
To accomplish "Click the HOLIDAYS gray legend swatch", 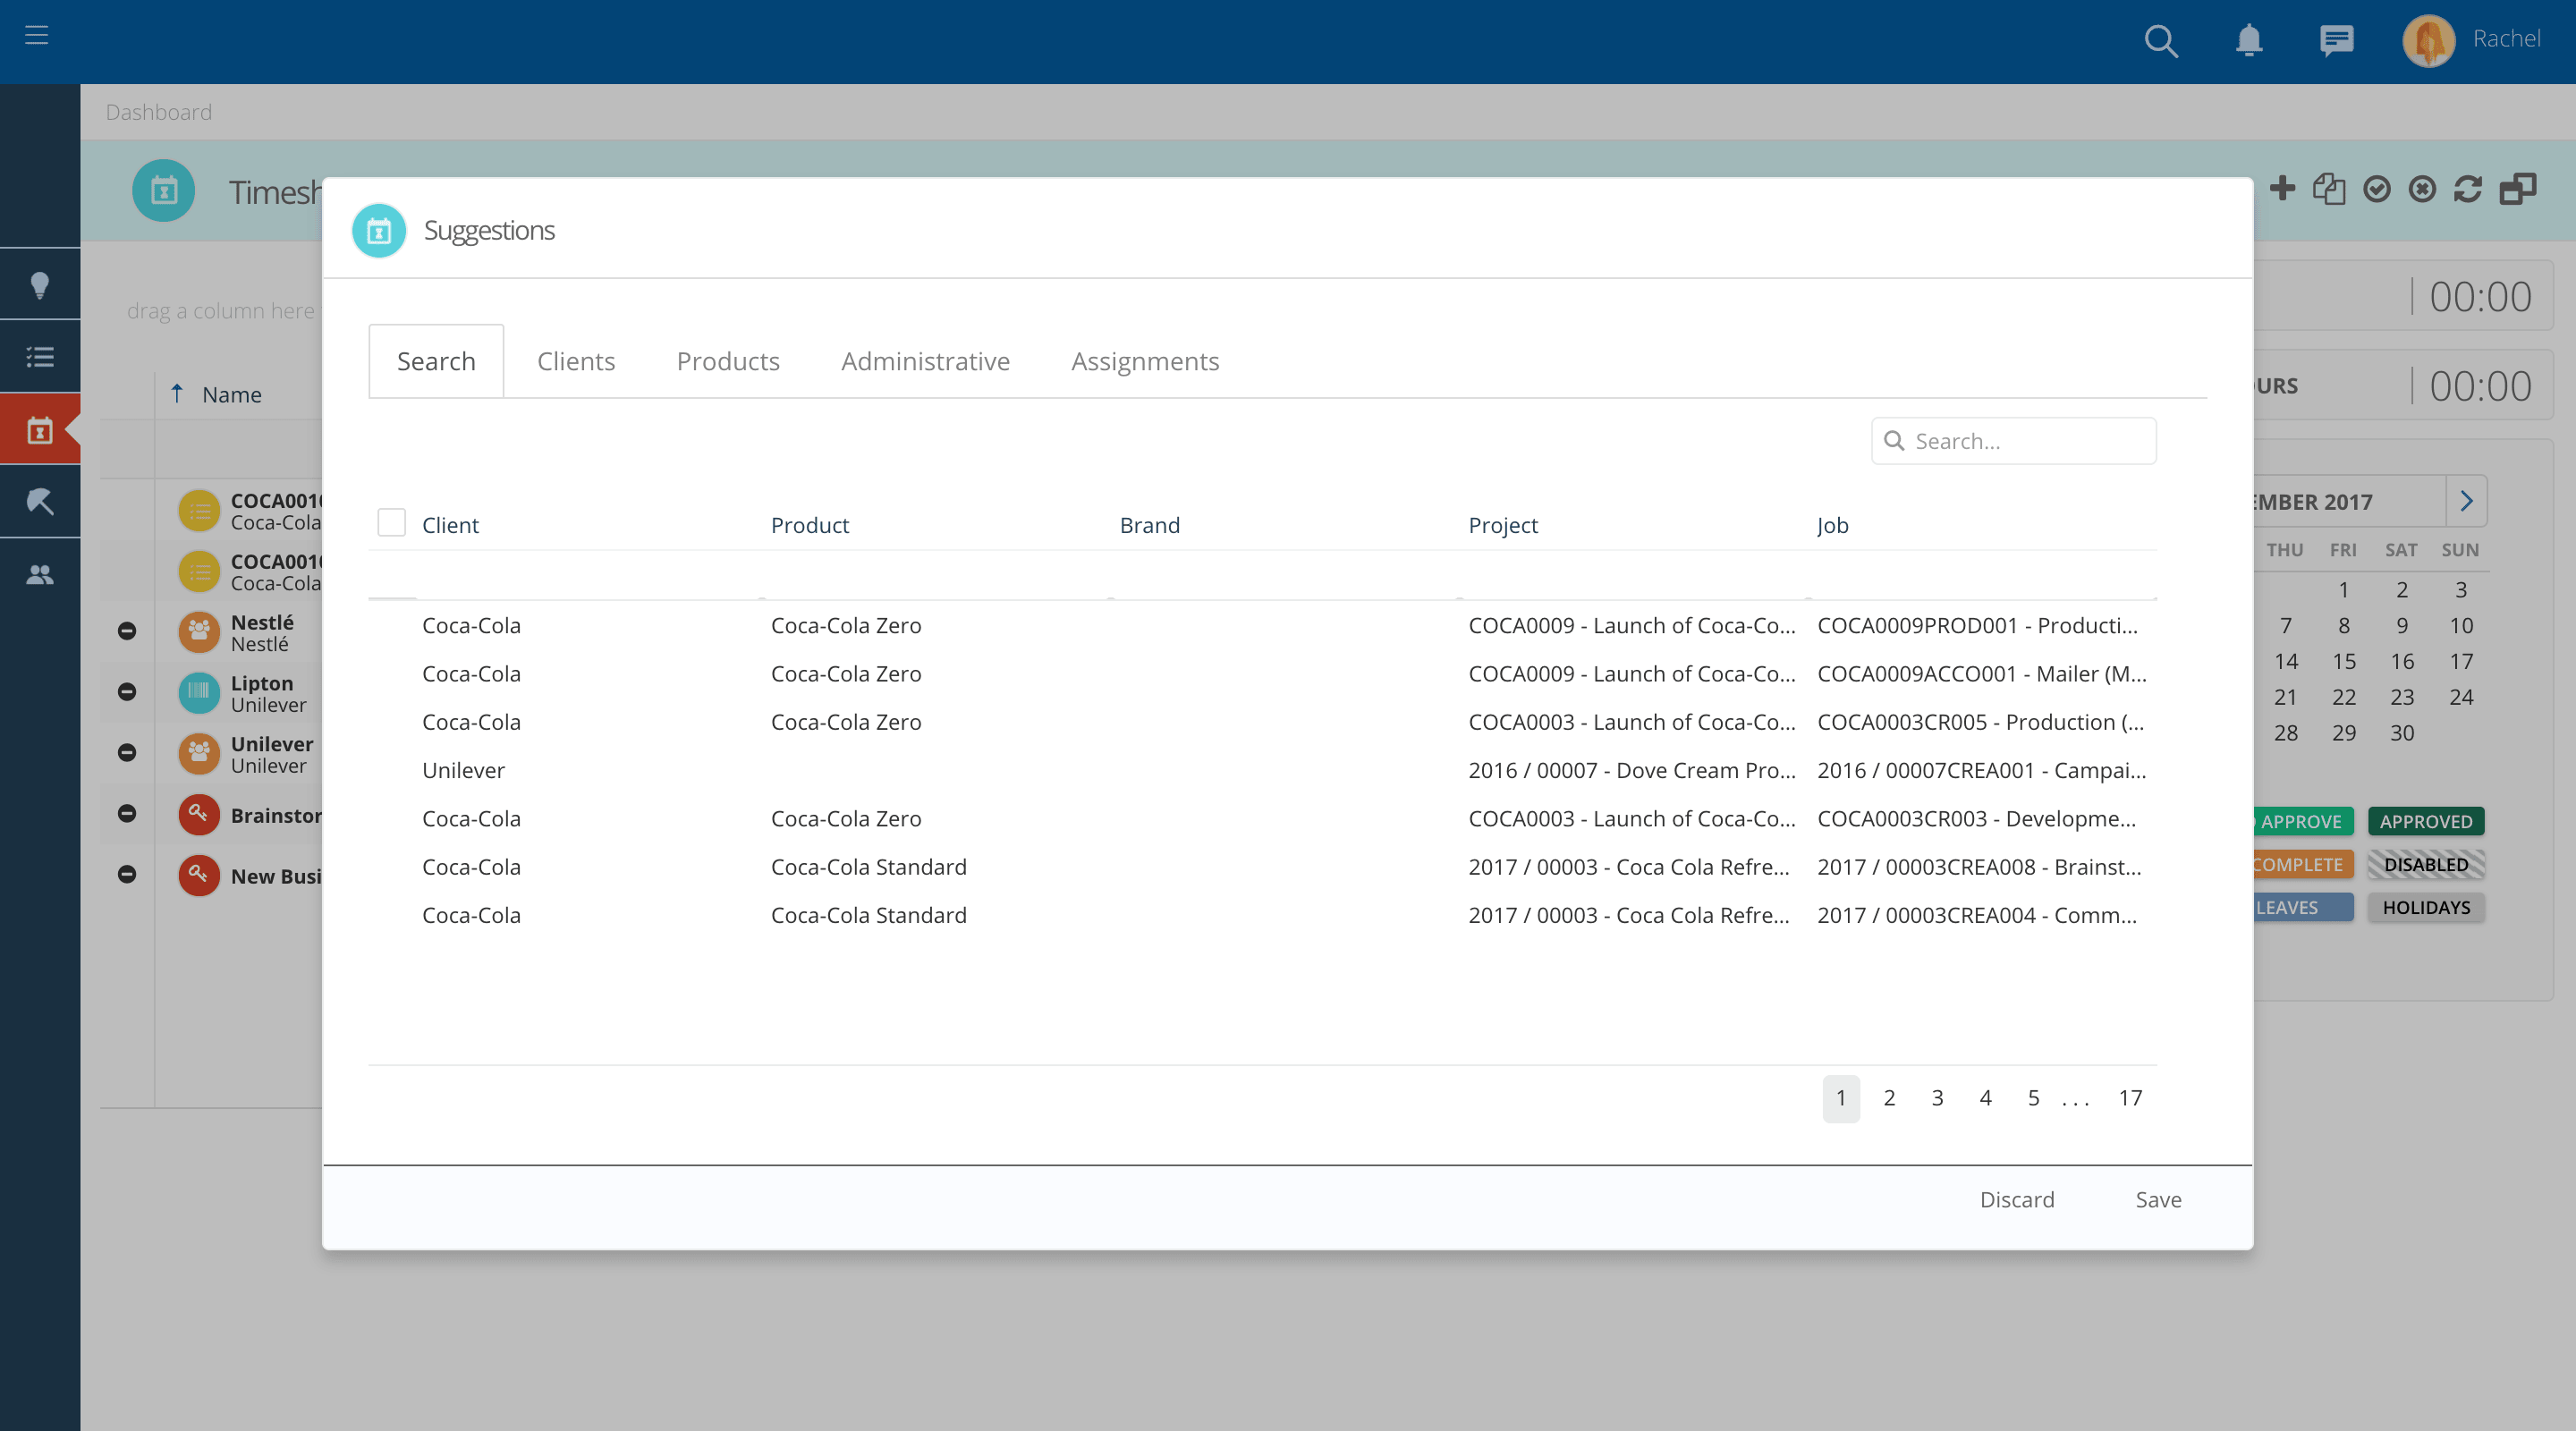I will pyautogui.click(x=2426, y=907).
